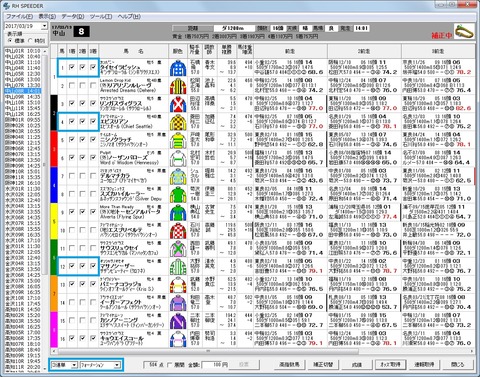Viewport: 480px width, 377px height.
Task: Open the ツール(T) menu
Action: tap(101, 16)
